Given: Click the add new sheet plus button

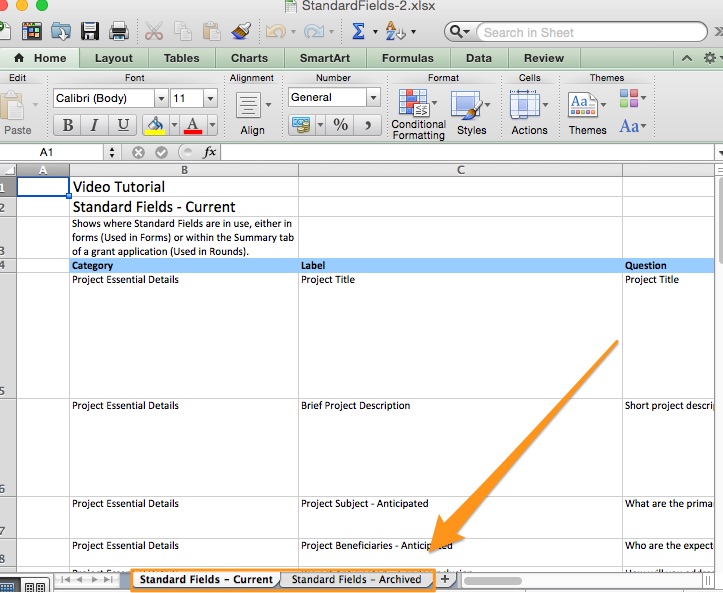Looking at the screenshot, I should 445,579.
